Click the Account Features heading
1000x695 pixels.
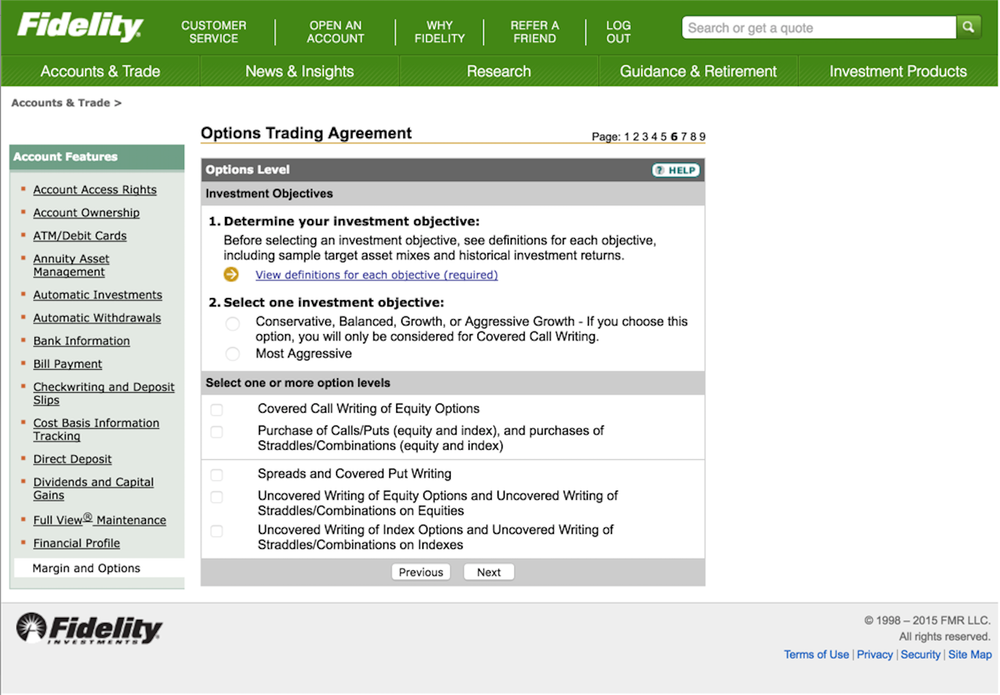65,157
